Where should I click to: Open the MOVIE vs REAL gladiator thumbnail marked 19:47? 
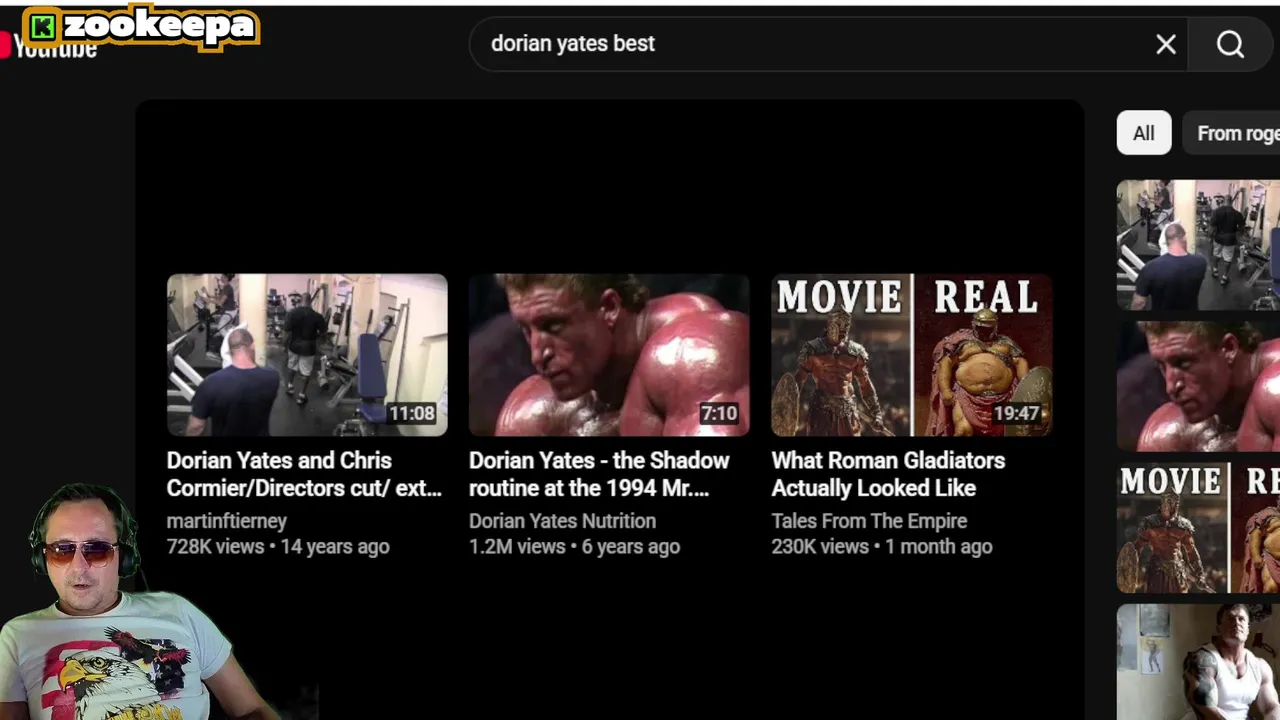(x=912, y=355)
